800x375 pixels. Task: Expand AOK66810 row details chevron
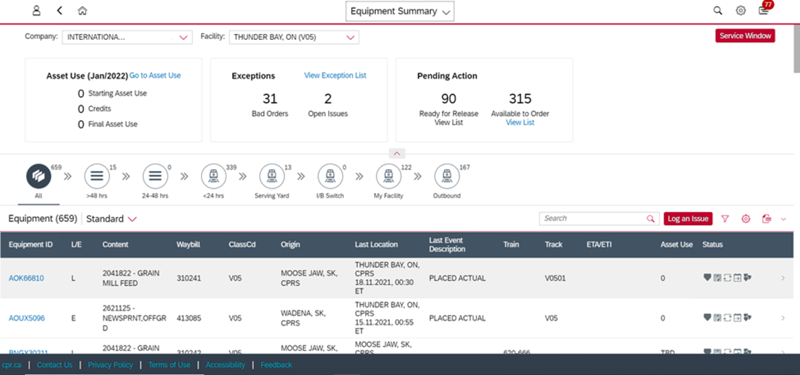783,278
